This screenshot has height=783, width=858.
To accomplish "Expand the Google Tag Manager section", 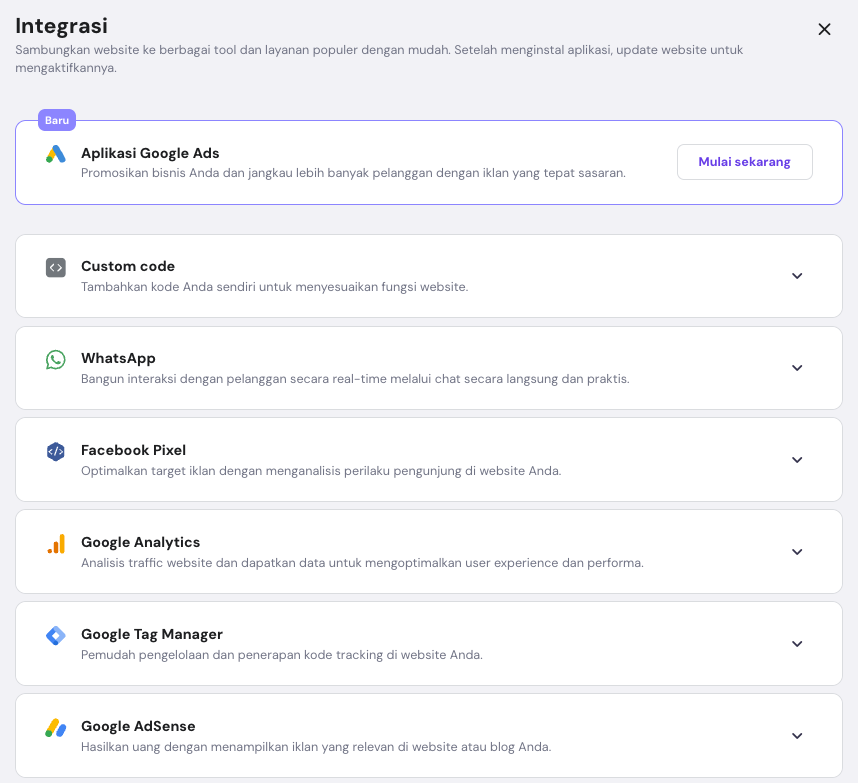I will tap(797, 644).
